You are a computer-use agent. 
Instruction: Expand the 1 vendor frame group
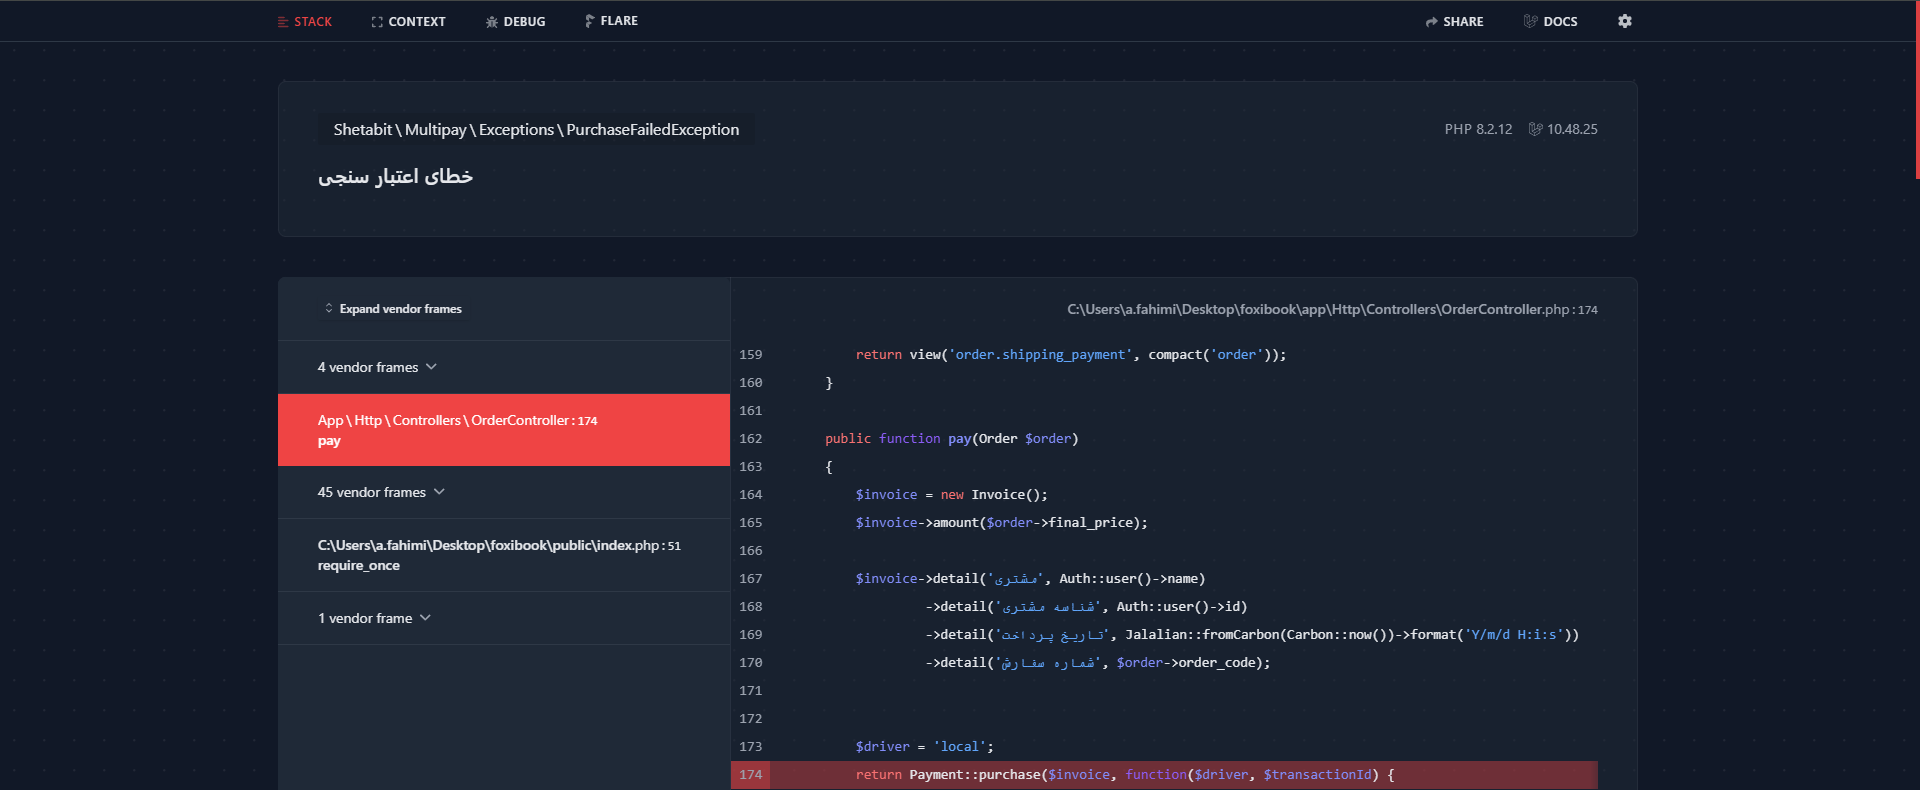coord(374,618)
